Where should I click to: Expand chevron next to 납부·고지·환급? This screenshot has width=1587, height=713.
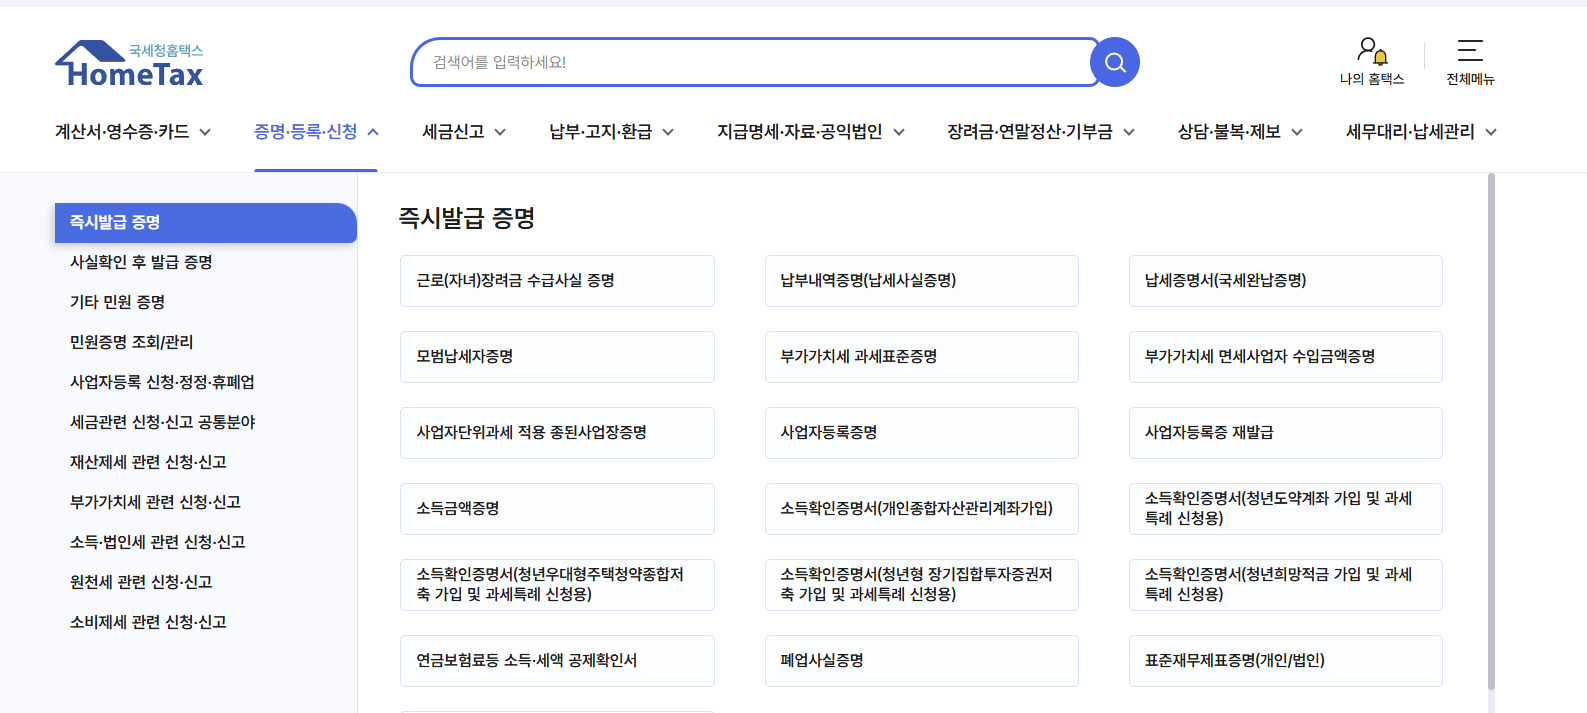point(668,132)
